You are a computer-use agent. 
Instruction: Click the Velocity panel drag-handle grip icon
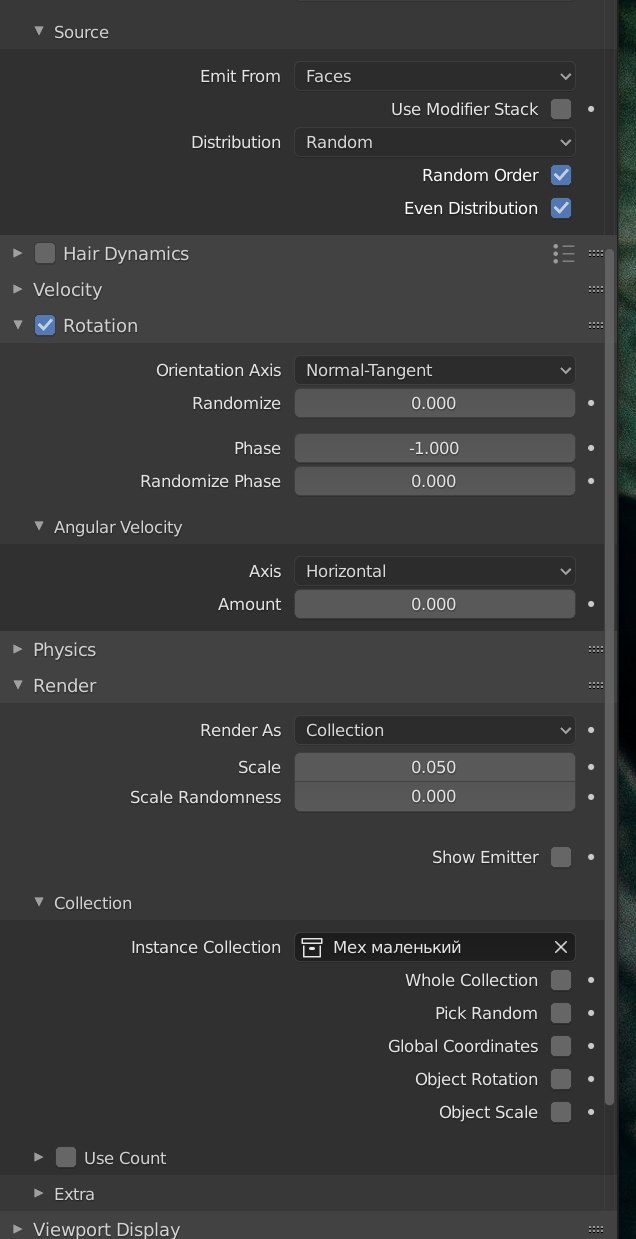point(596,289)
